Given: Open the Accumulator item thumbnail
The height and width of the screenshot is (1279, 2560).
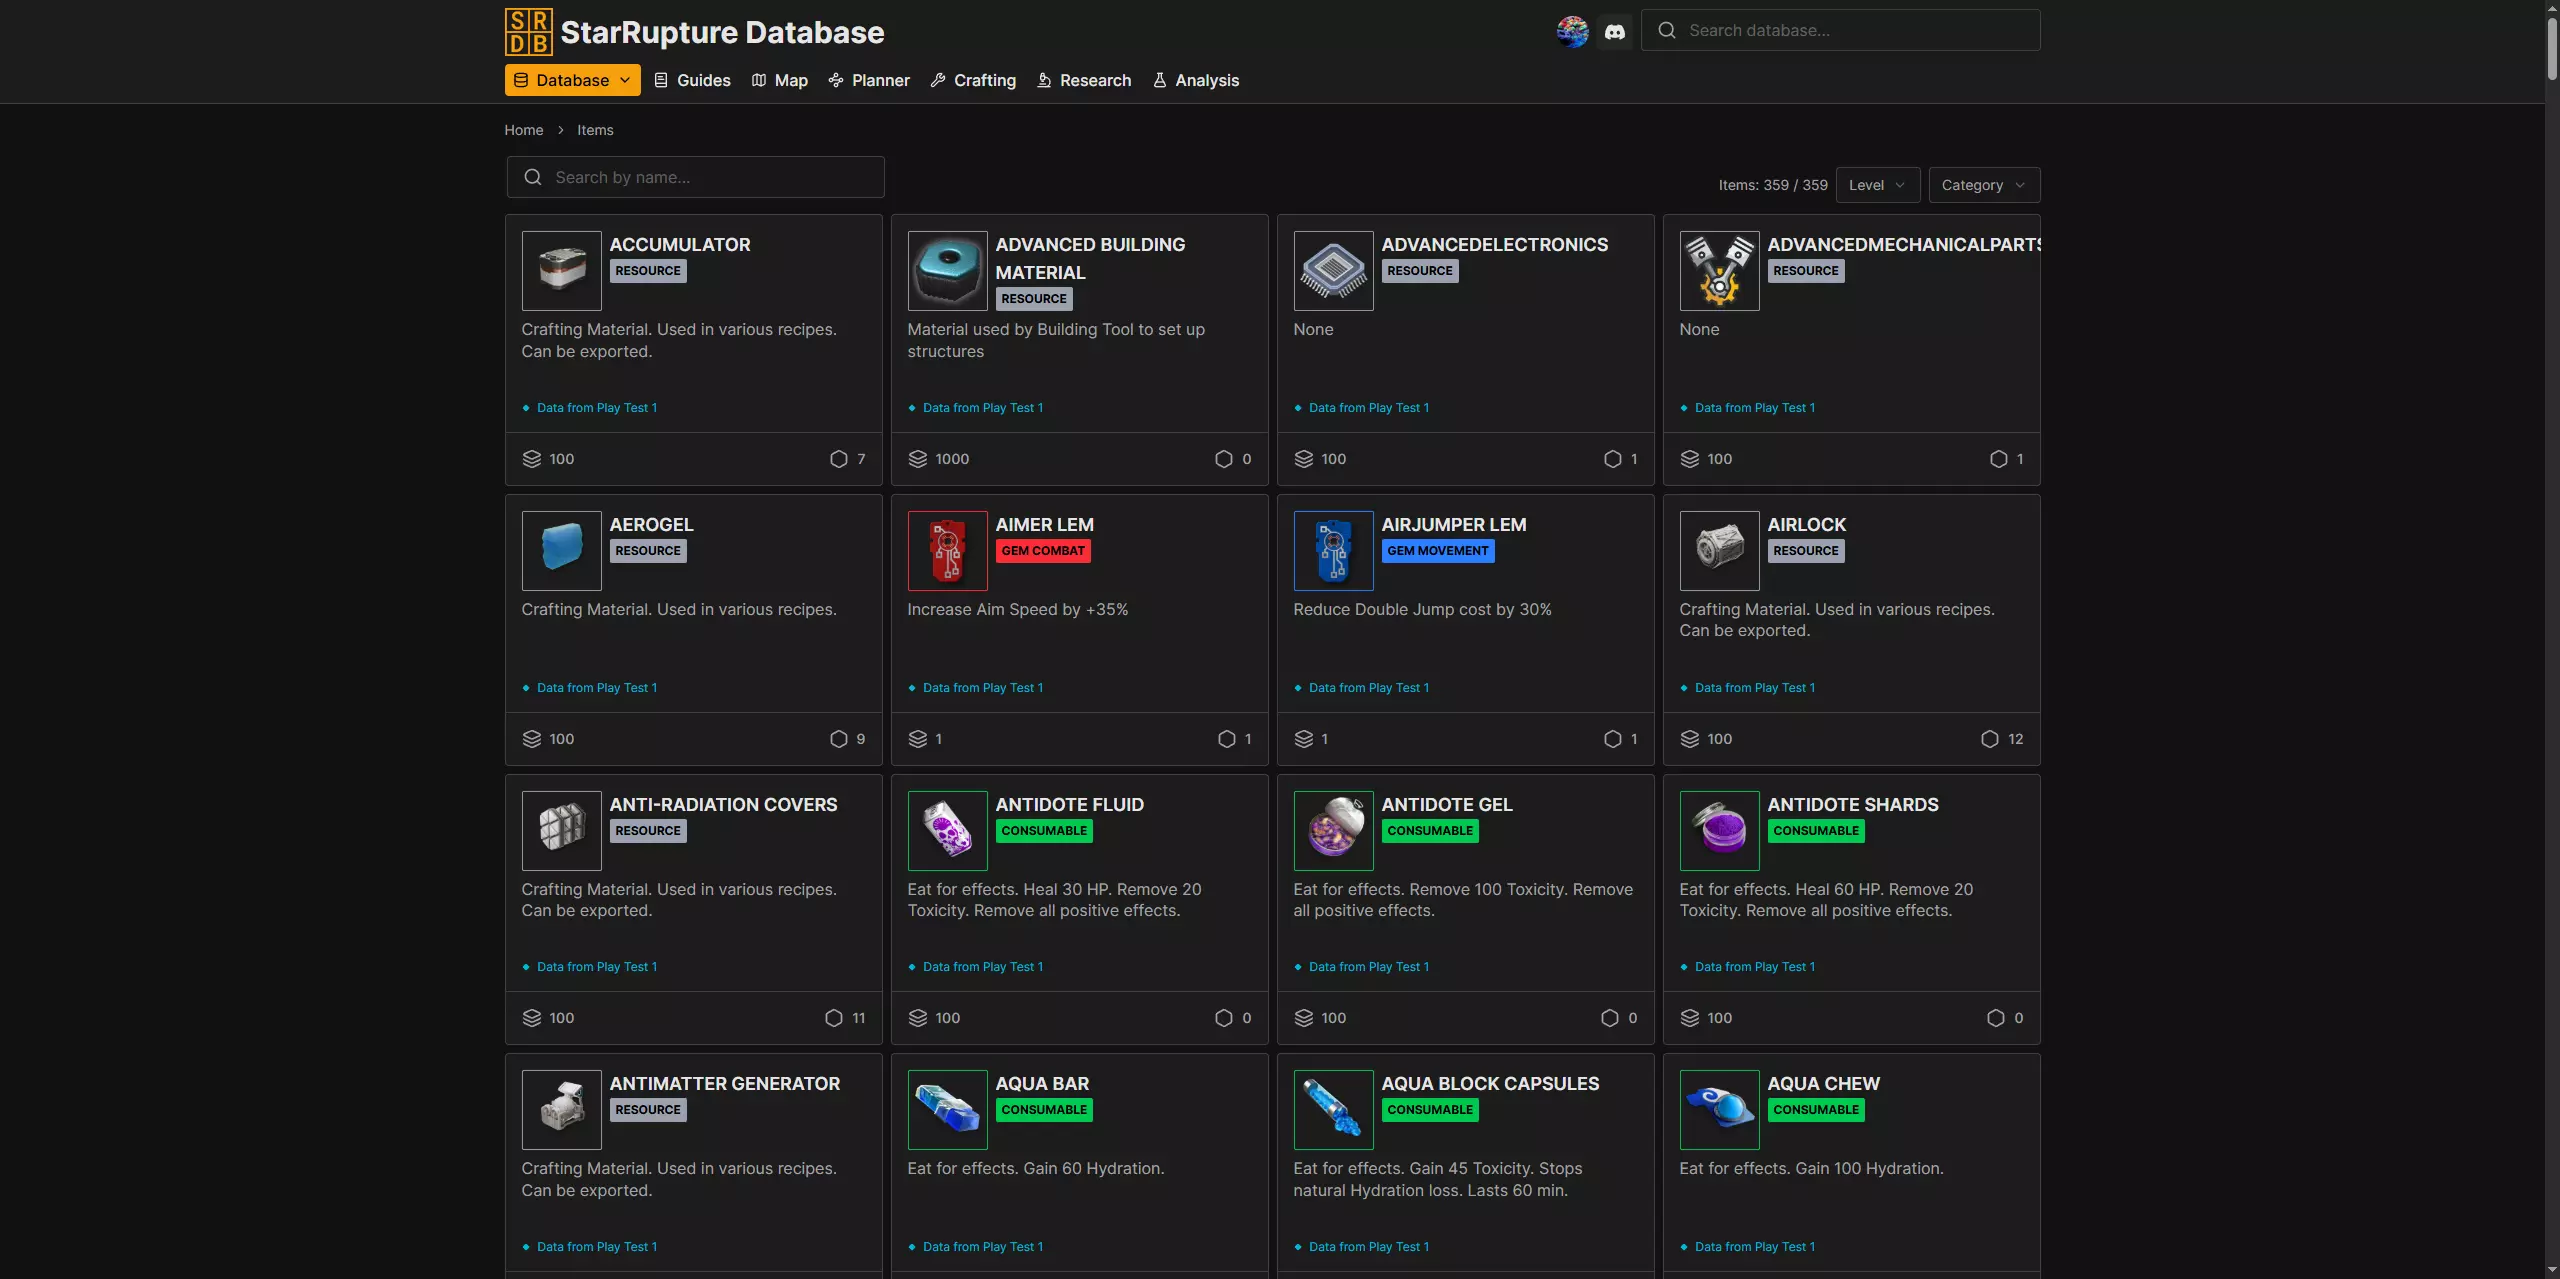Looking at the screenshot, I should 561,271.
